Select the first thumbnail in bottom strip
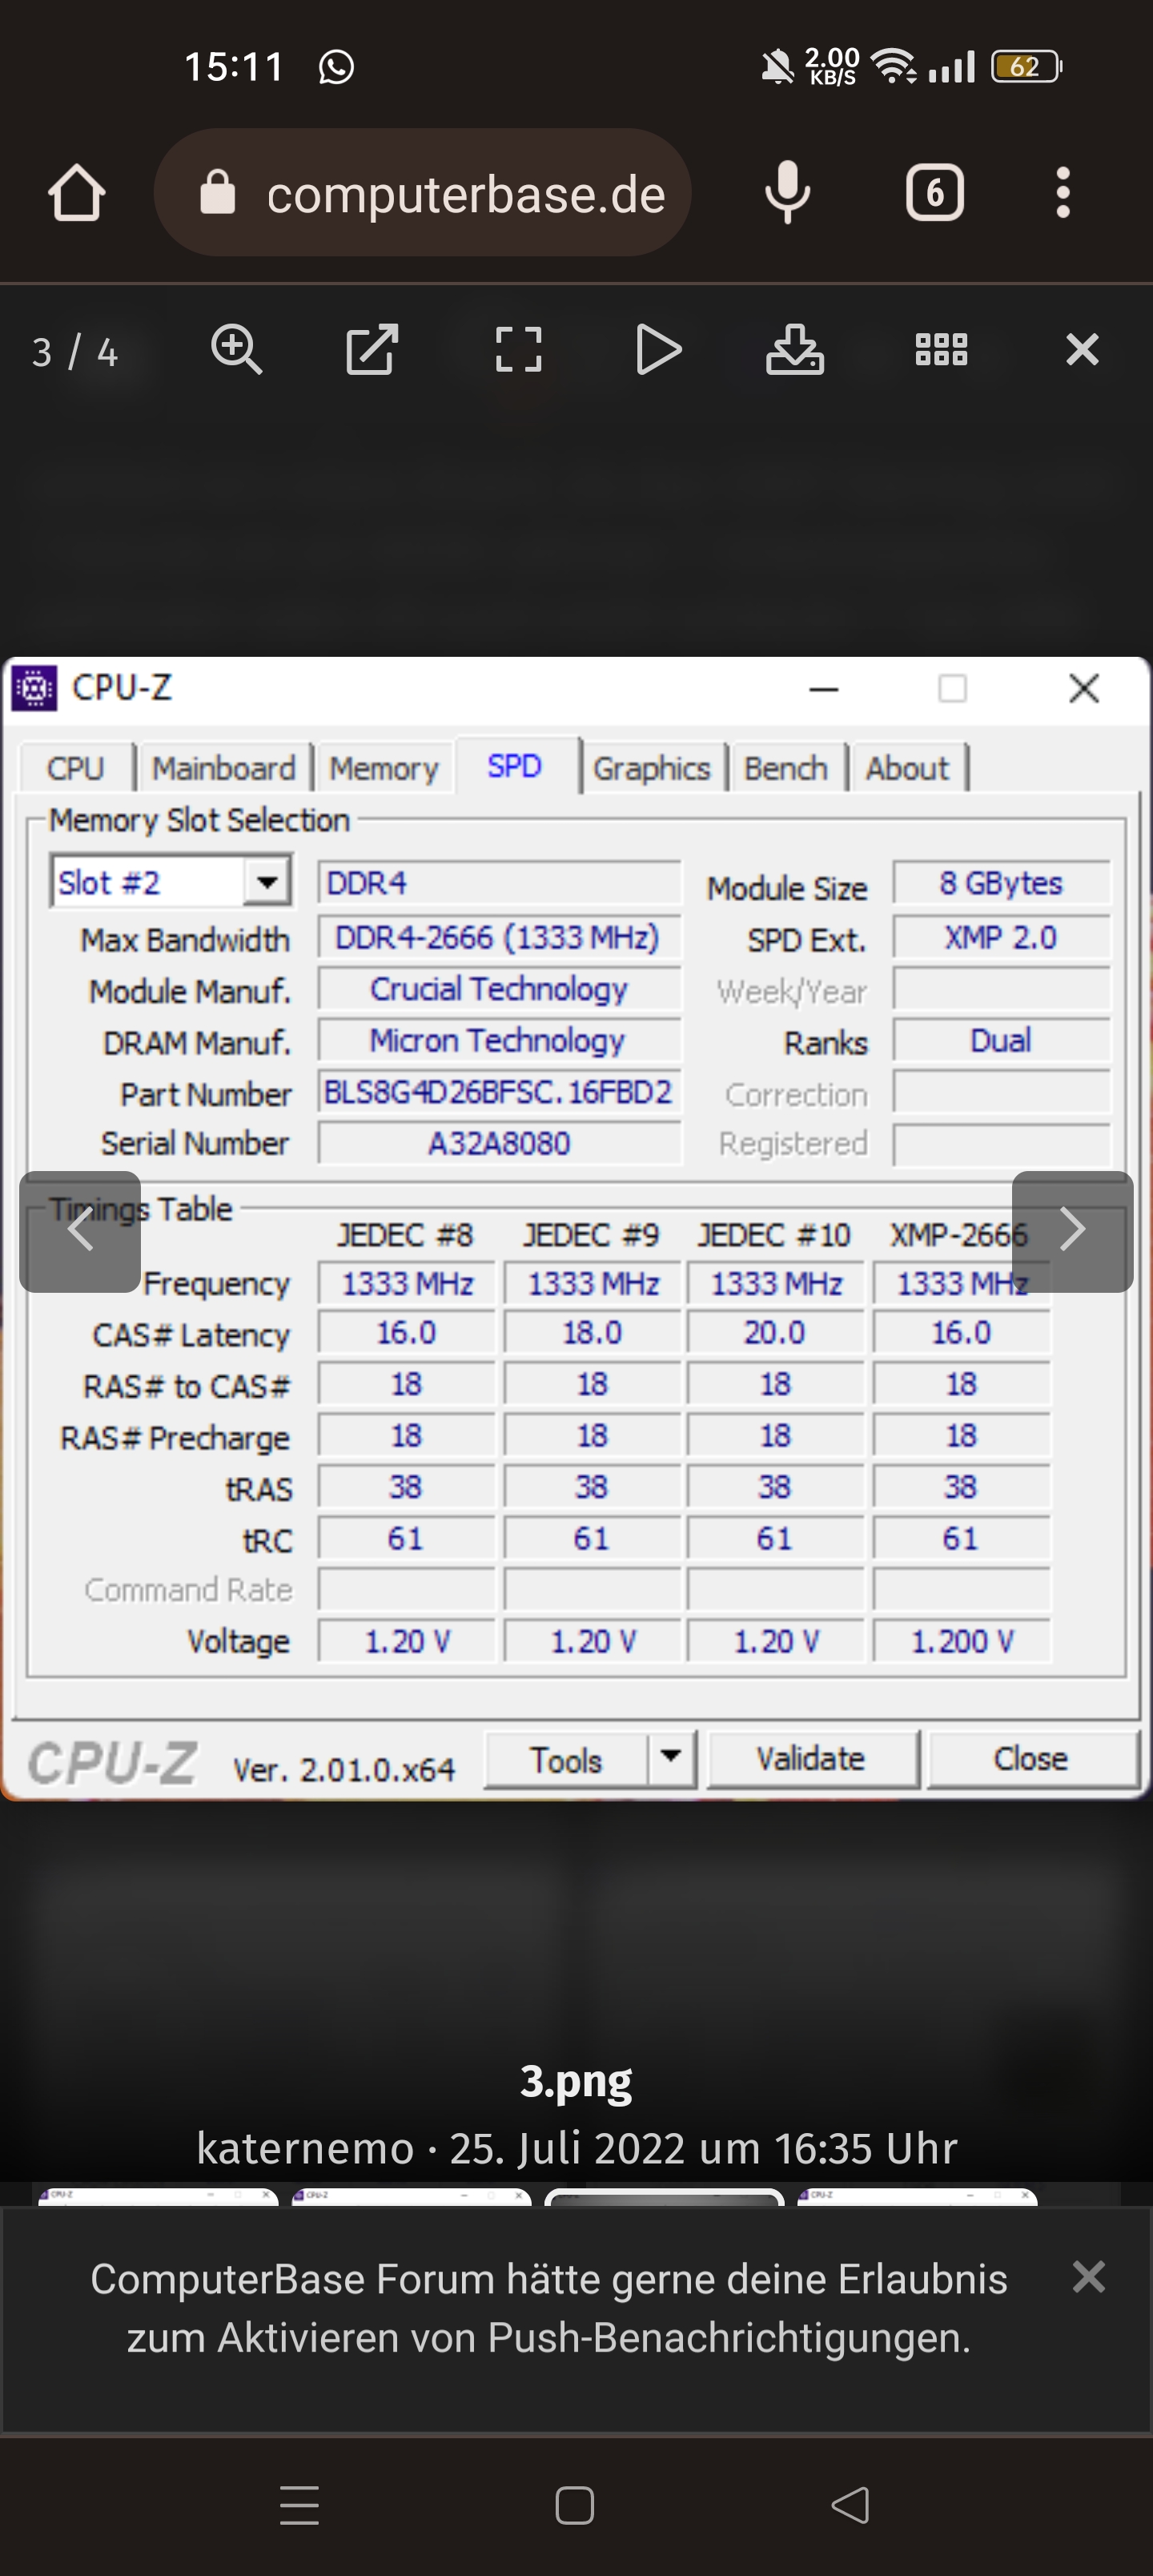The image size is (1153, 2576). pyautogui.click(x=157, y=2197)
